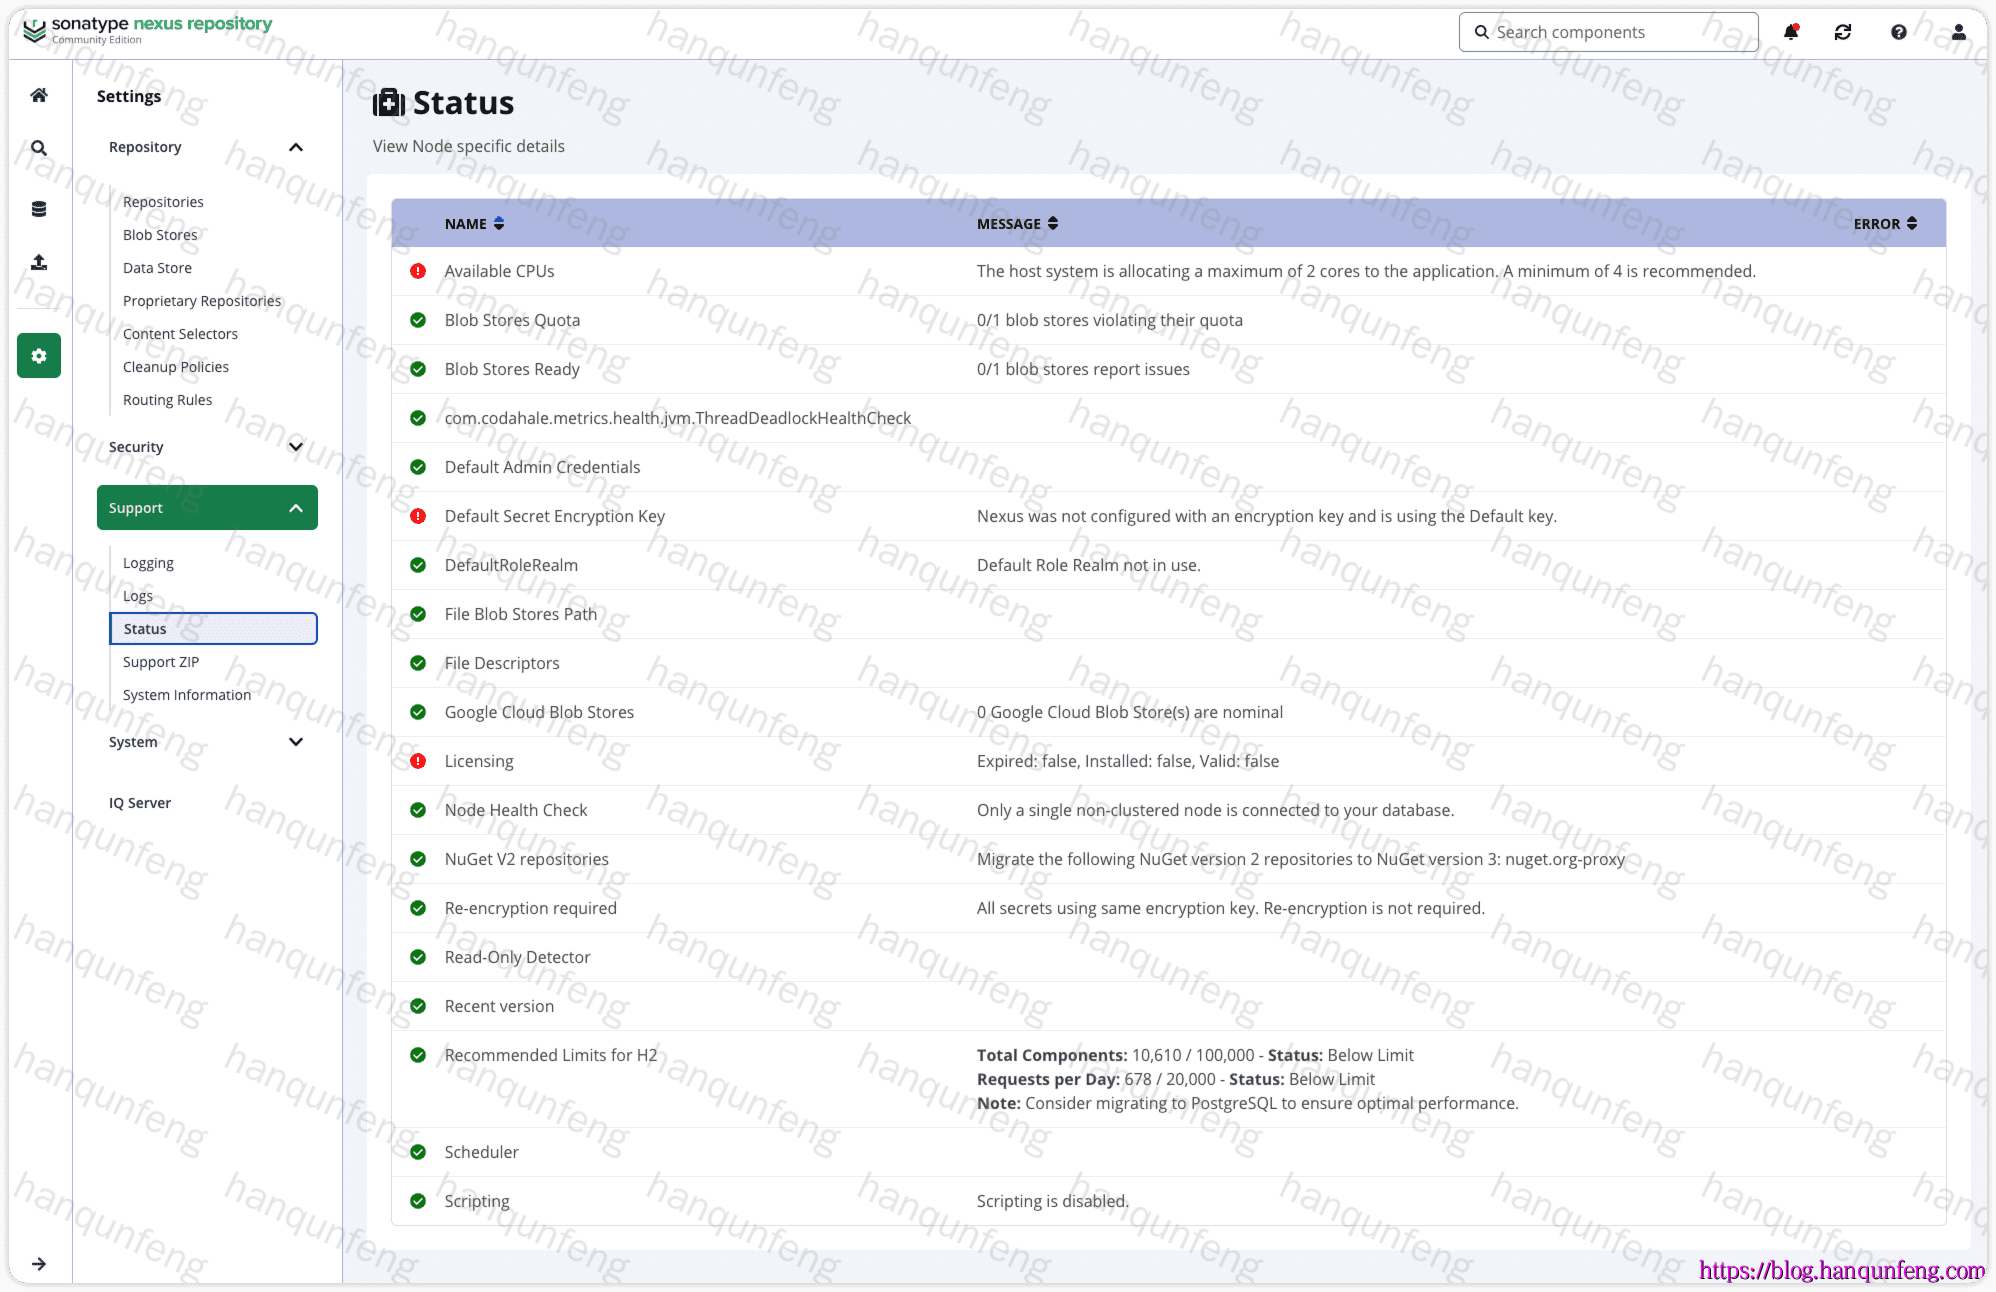Sort table by the NAME column arrows
Screen dimensions: 1996x1292
tap(499, 224)
